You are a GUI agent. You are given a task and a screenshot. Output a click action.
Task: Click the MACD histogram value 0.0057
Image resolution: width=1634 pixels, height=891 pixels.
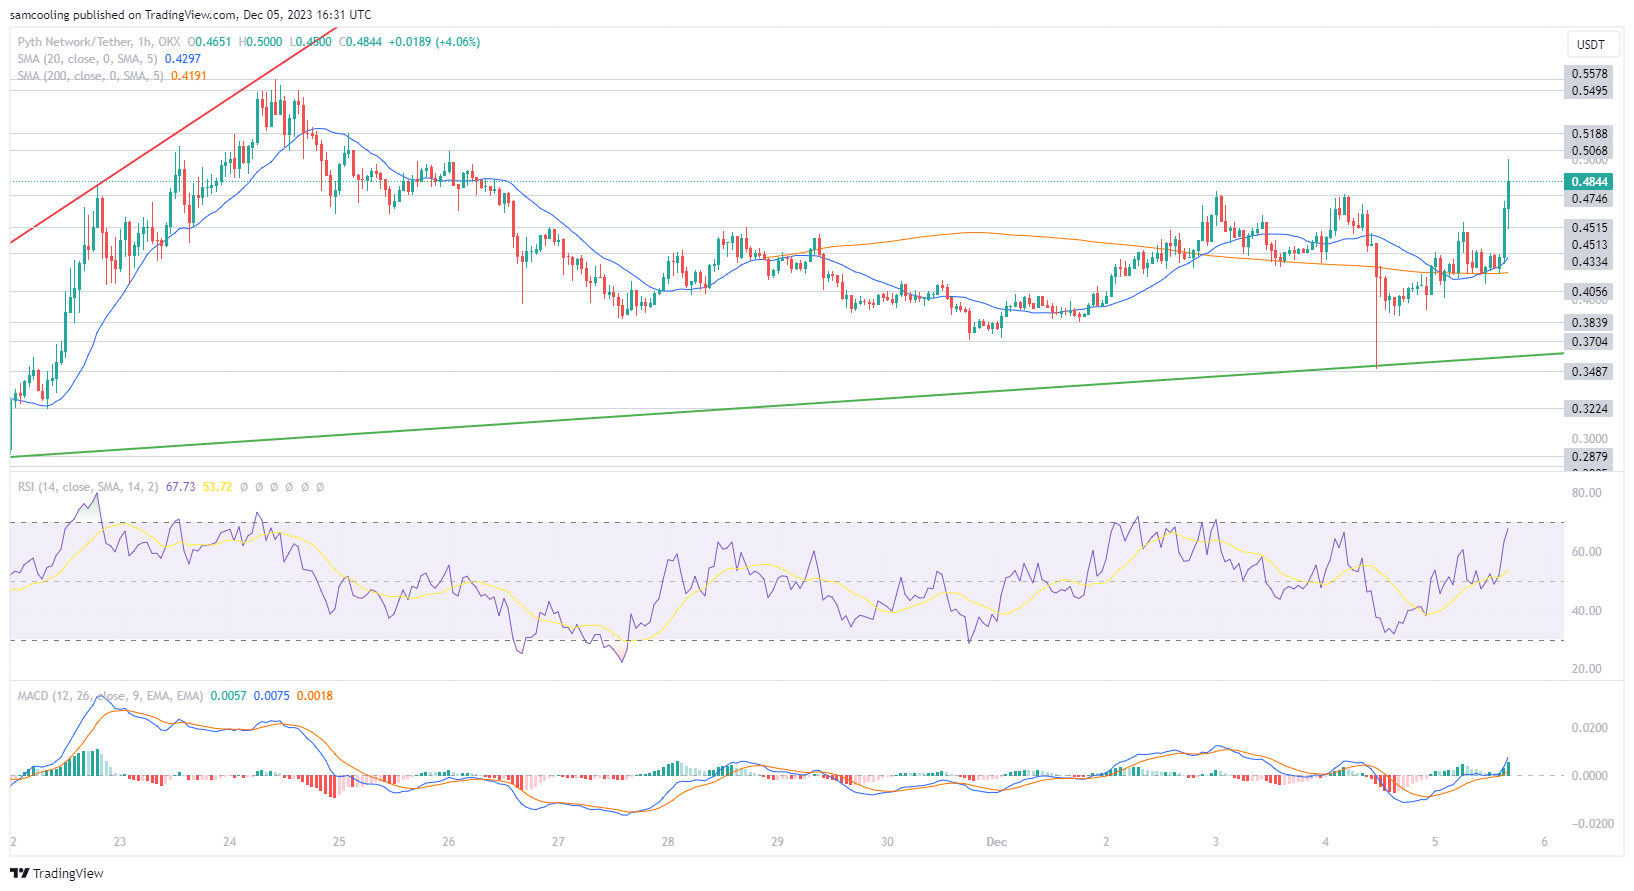[228, 696]
